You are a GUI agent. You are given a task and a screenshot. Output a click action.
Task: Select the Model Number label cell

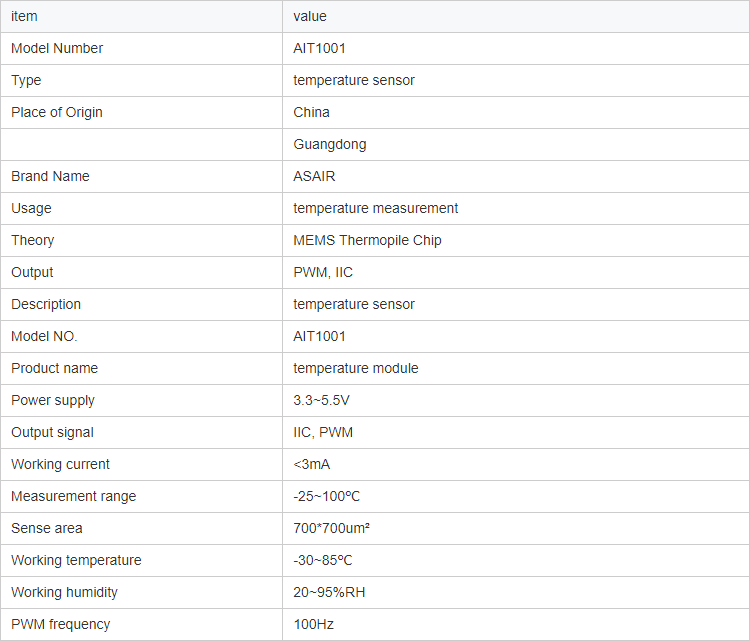[57, 48]
